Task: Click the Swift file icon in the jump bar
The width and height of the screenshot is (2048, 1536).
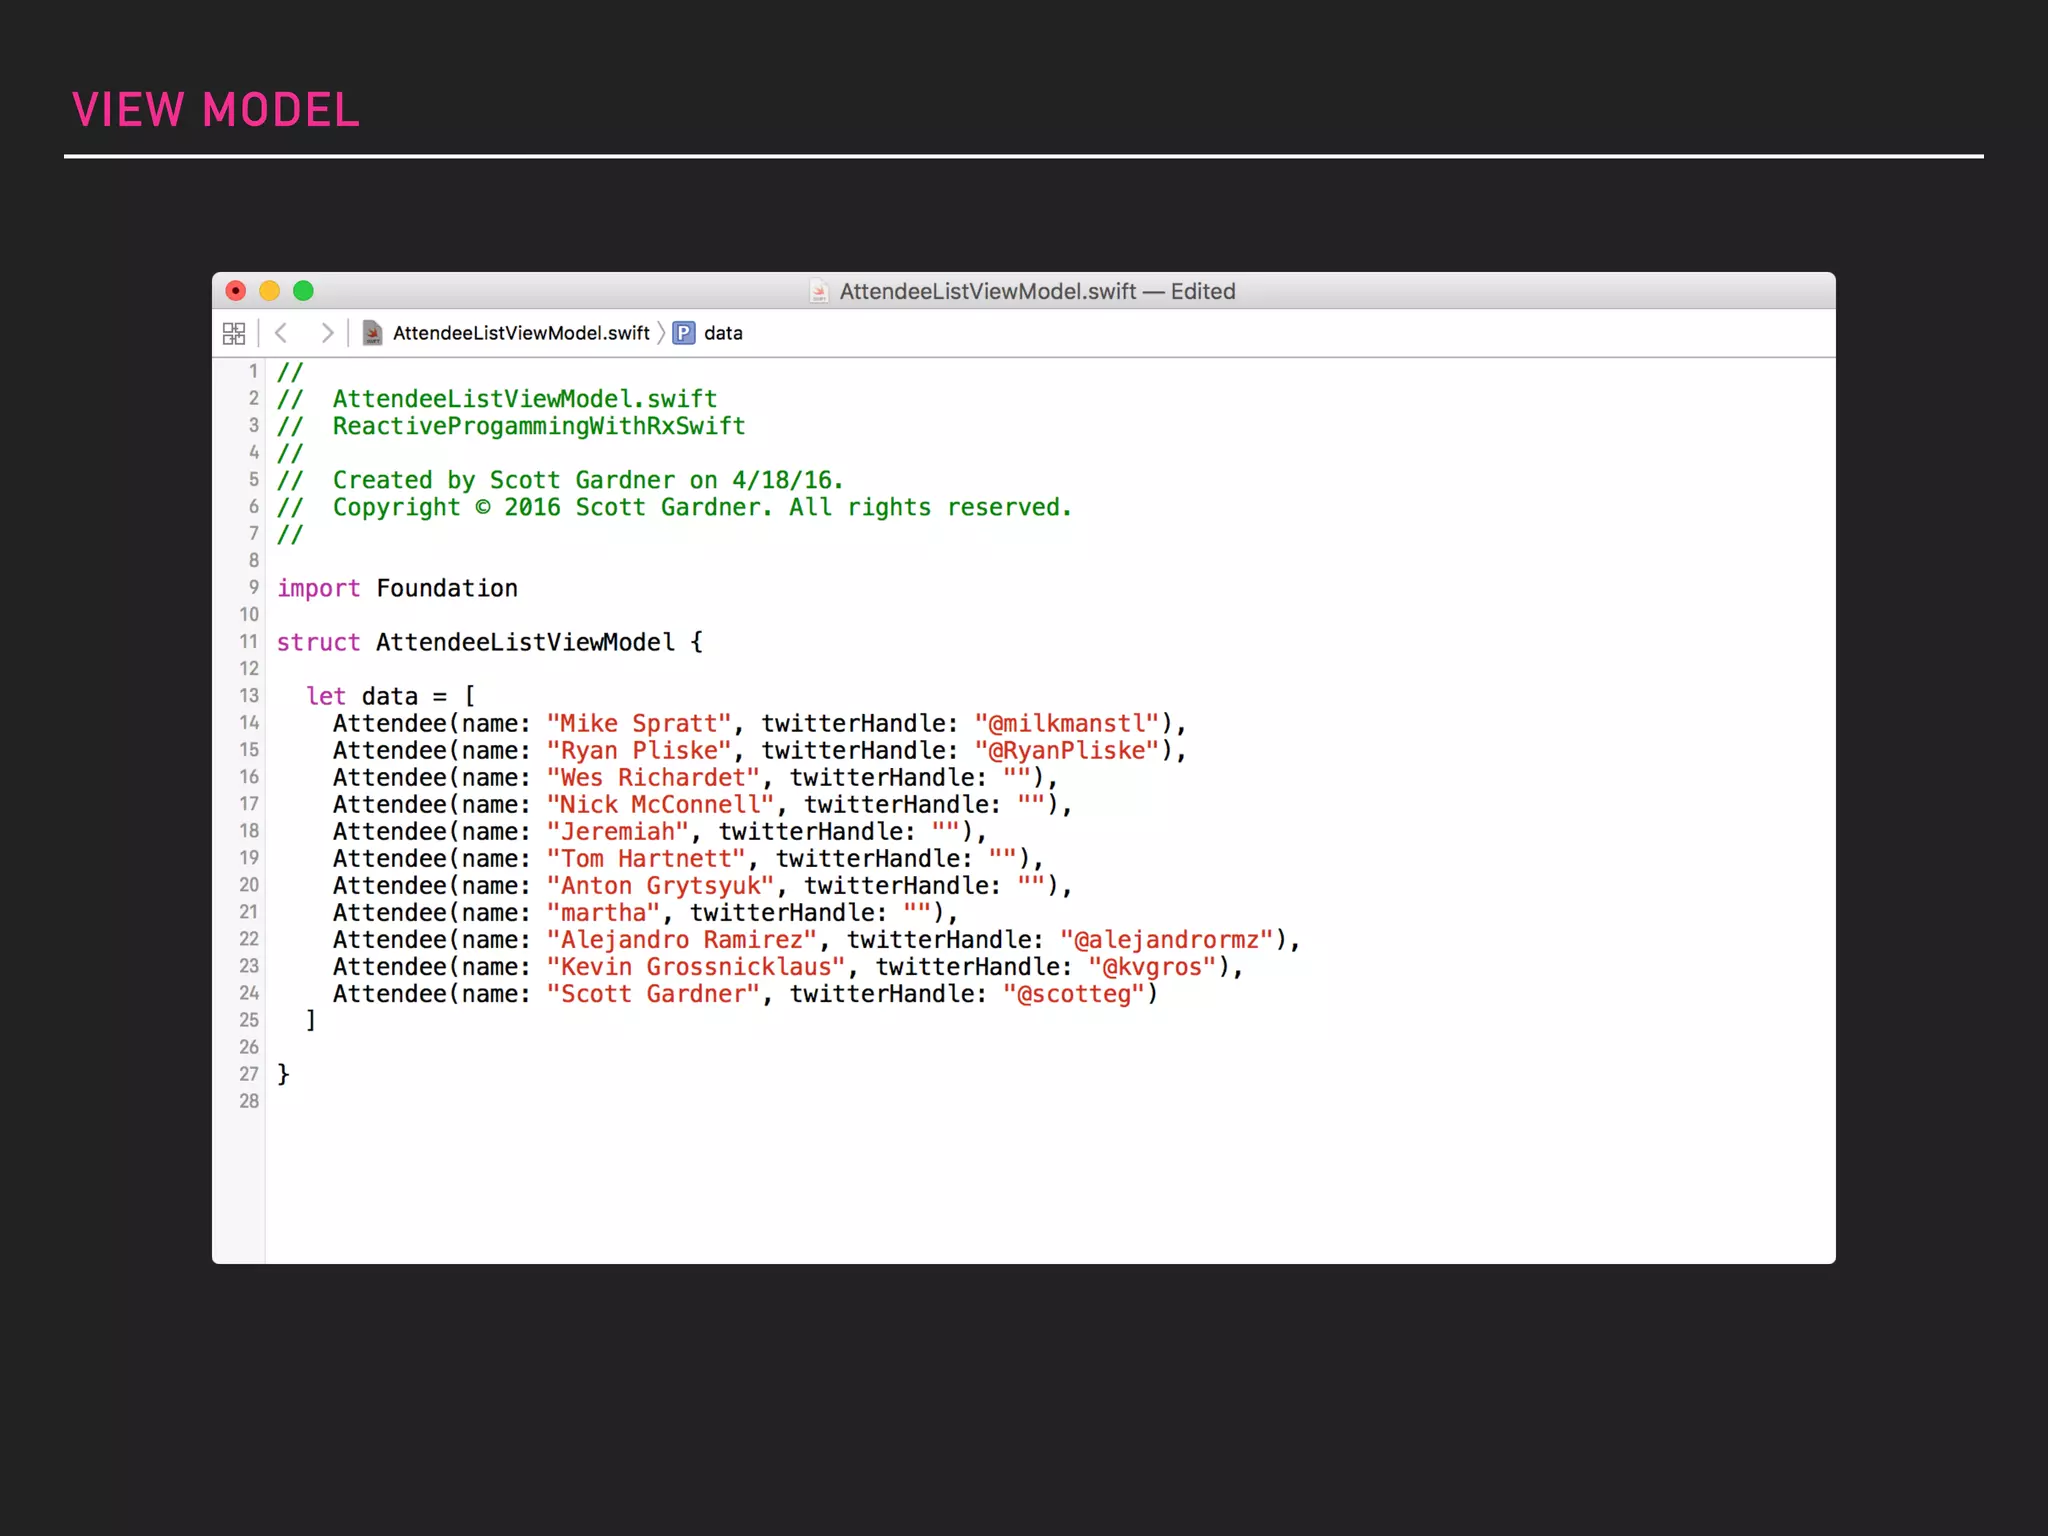Action: (372, 333)
